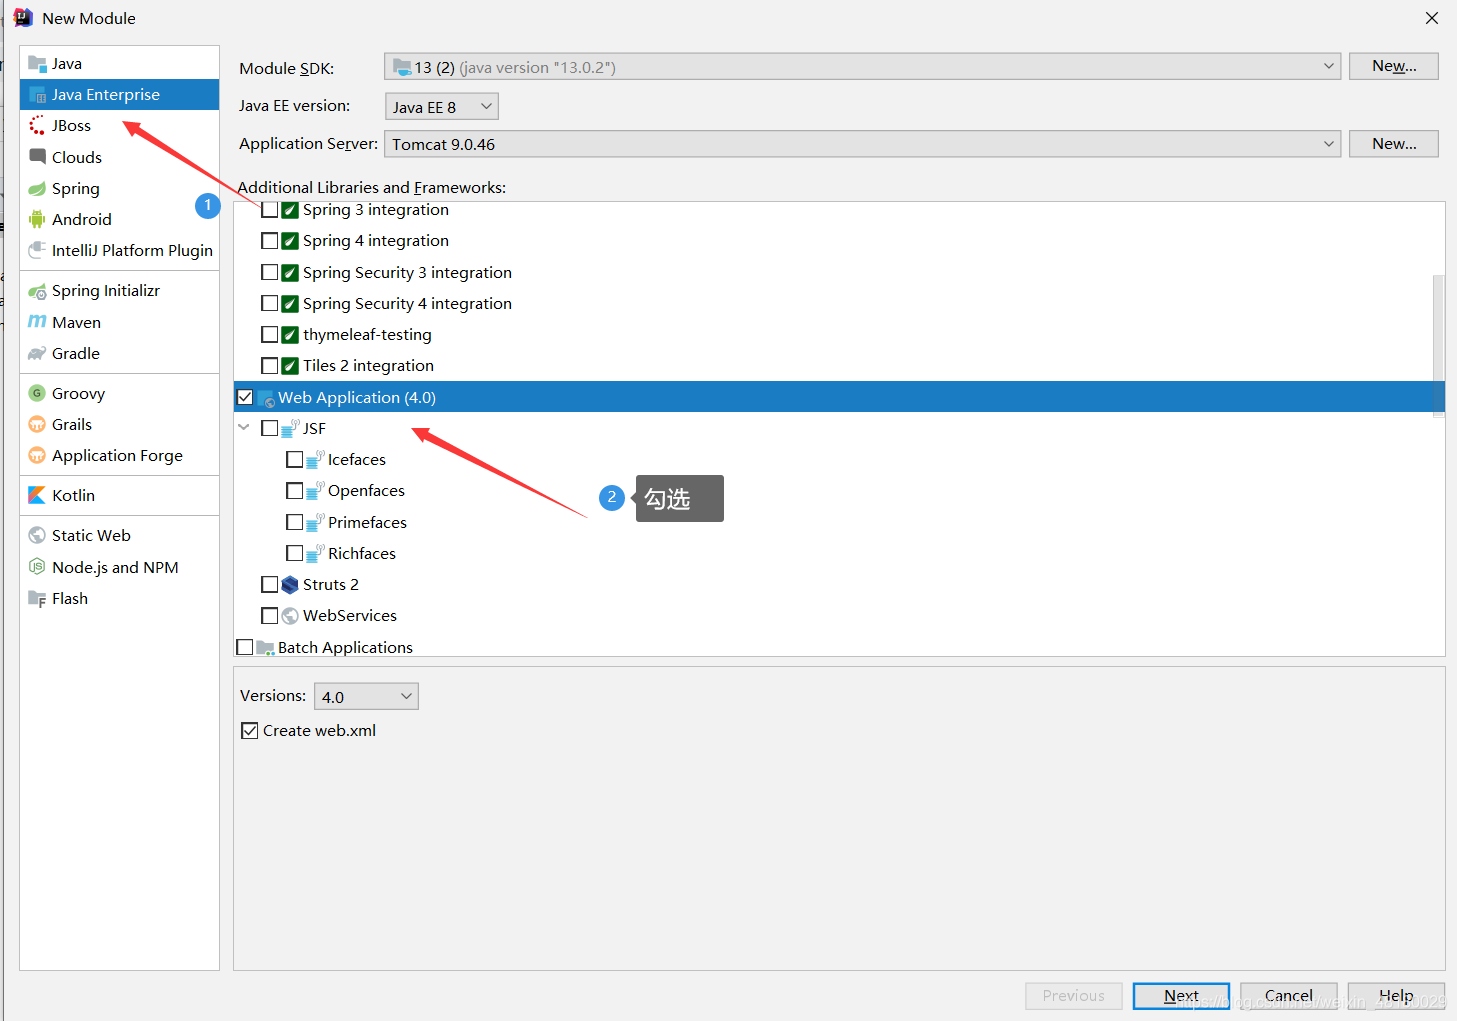Screen dimensions: 1457x1021
Task: Click the Spring Initializr icon
Action: point(37,291)
